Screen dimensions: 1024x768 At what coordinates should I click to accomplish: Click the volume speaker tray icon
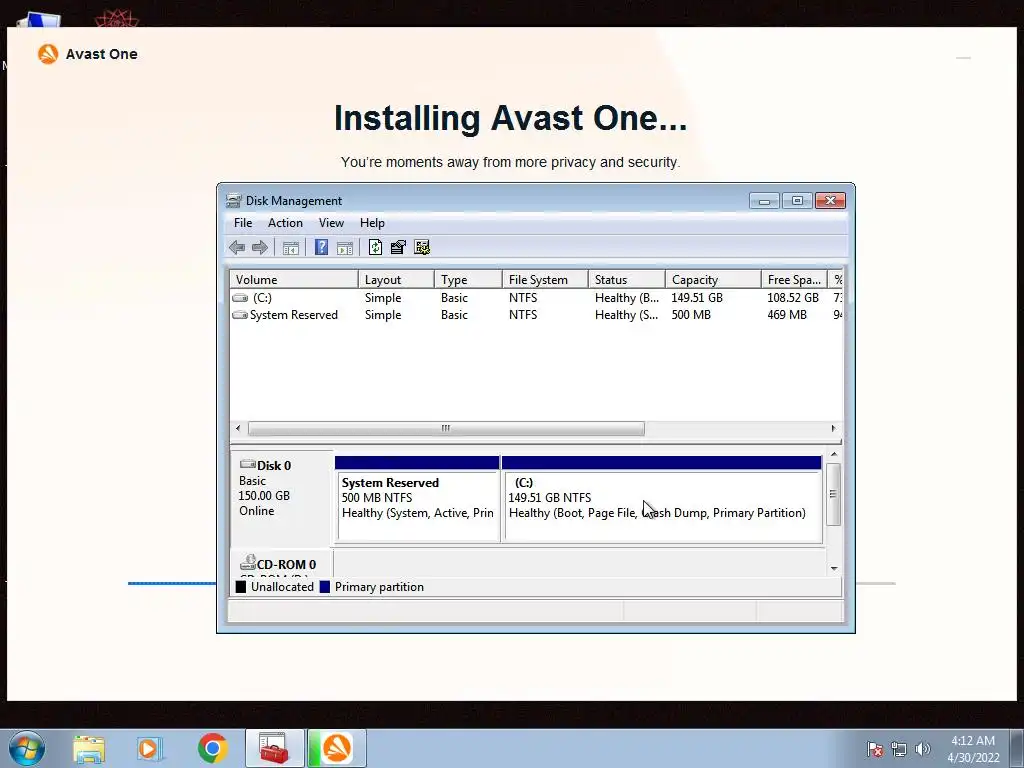pos(923,749)
